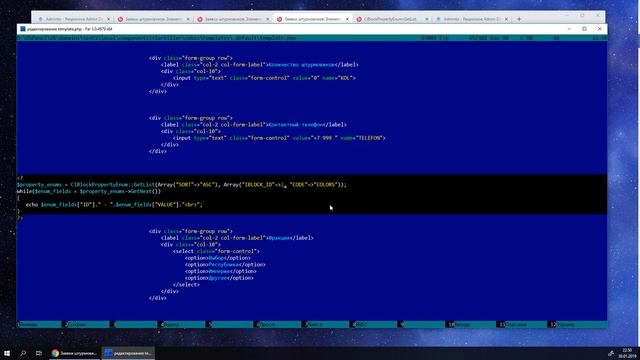The height and width of the screenshot is (360, 640).
Task: Click the while GetNext() loop line
Action: point(89,191)
